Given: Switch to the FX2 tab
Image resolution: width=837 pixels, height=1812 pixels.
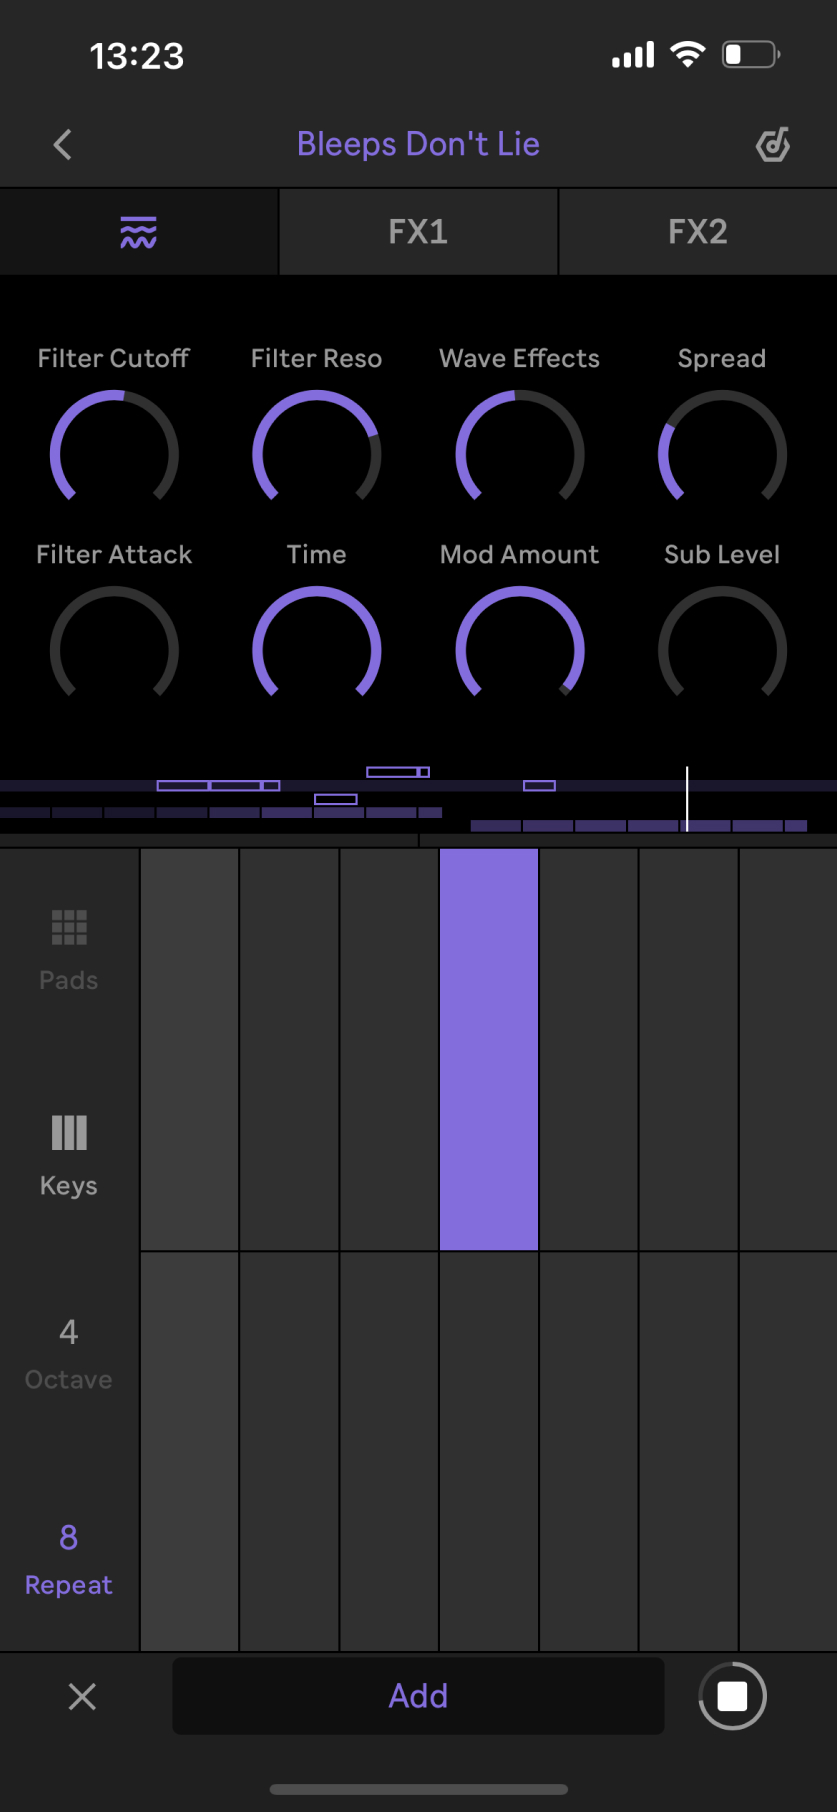Looking at the screenshot, I should tap(697, 232).
